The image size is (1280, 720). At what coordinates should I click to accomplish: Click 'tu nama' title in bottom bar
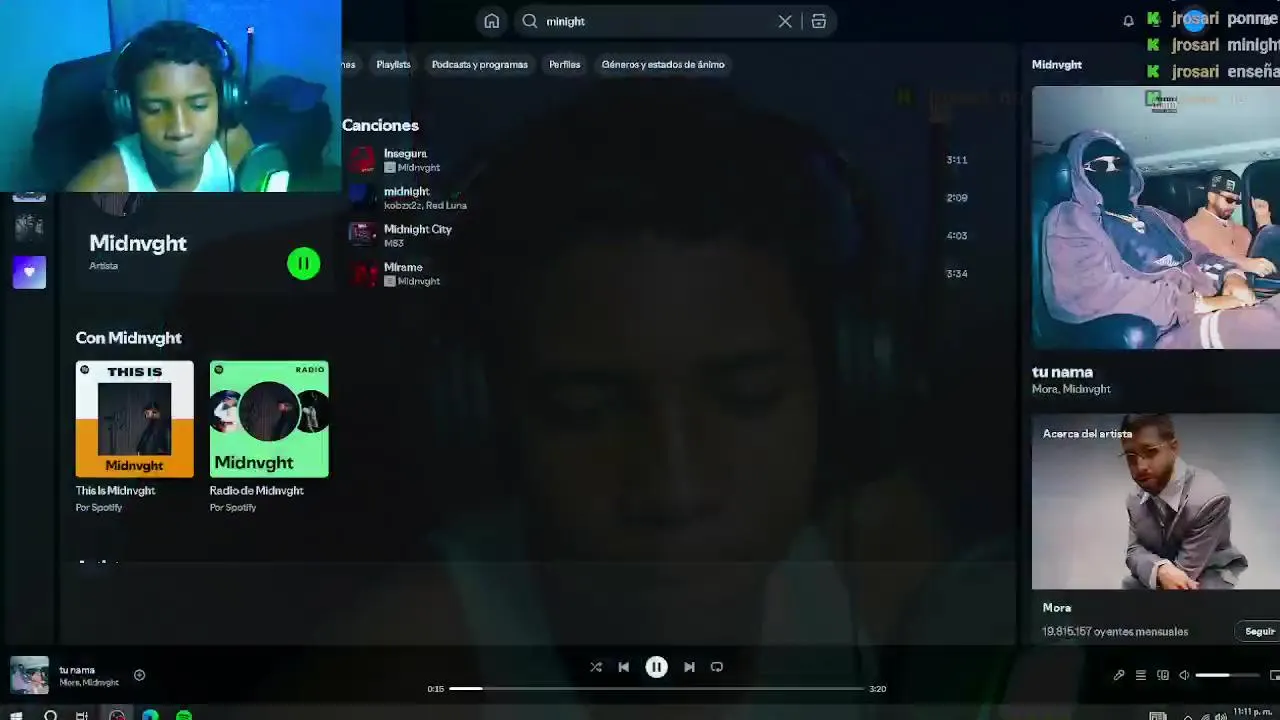click(x=77, y=670)
